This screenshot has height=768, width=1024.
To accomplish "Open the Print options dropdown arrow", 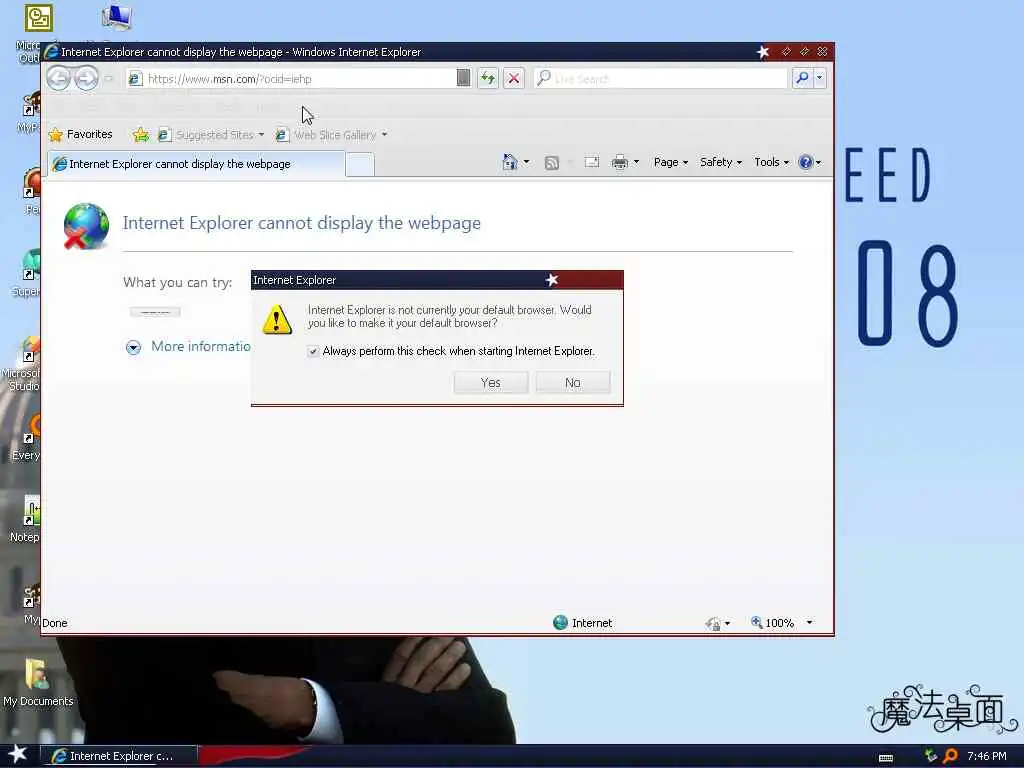I will pyautogui.click(x=636, y=162).
